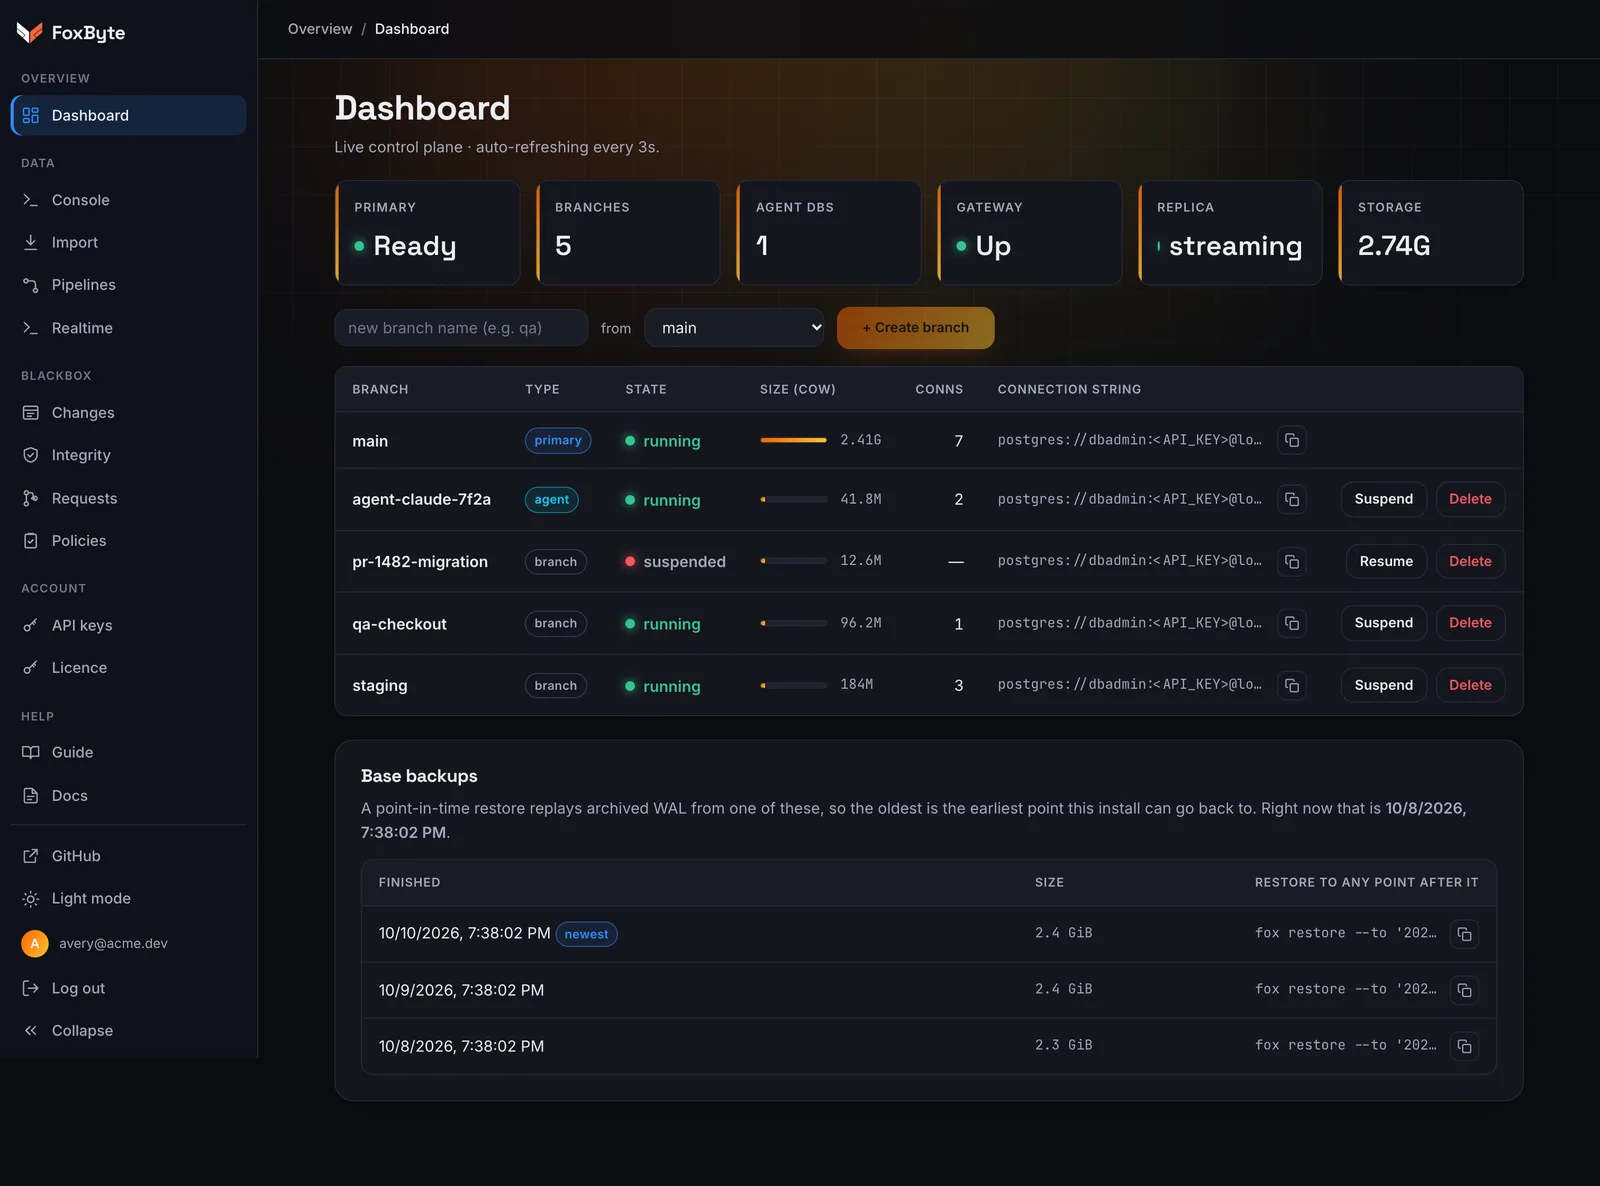Copy agent-claude-7f2a connection string

coord(1292,499)
